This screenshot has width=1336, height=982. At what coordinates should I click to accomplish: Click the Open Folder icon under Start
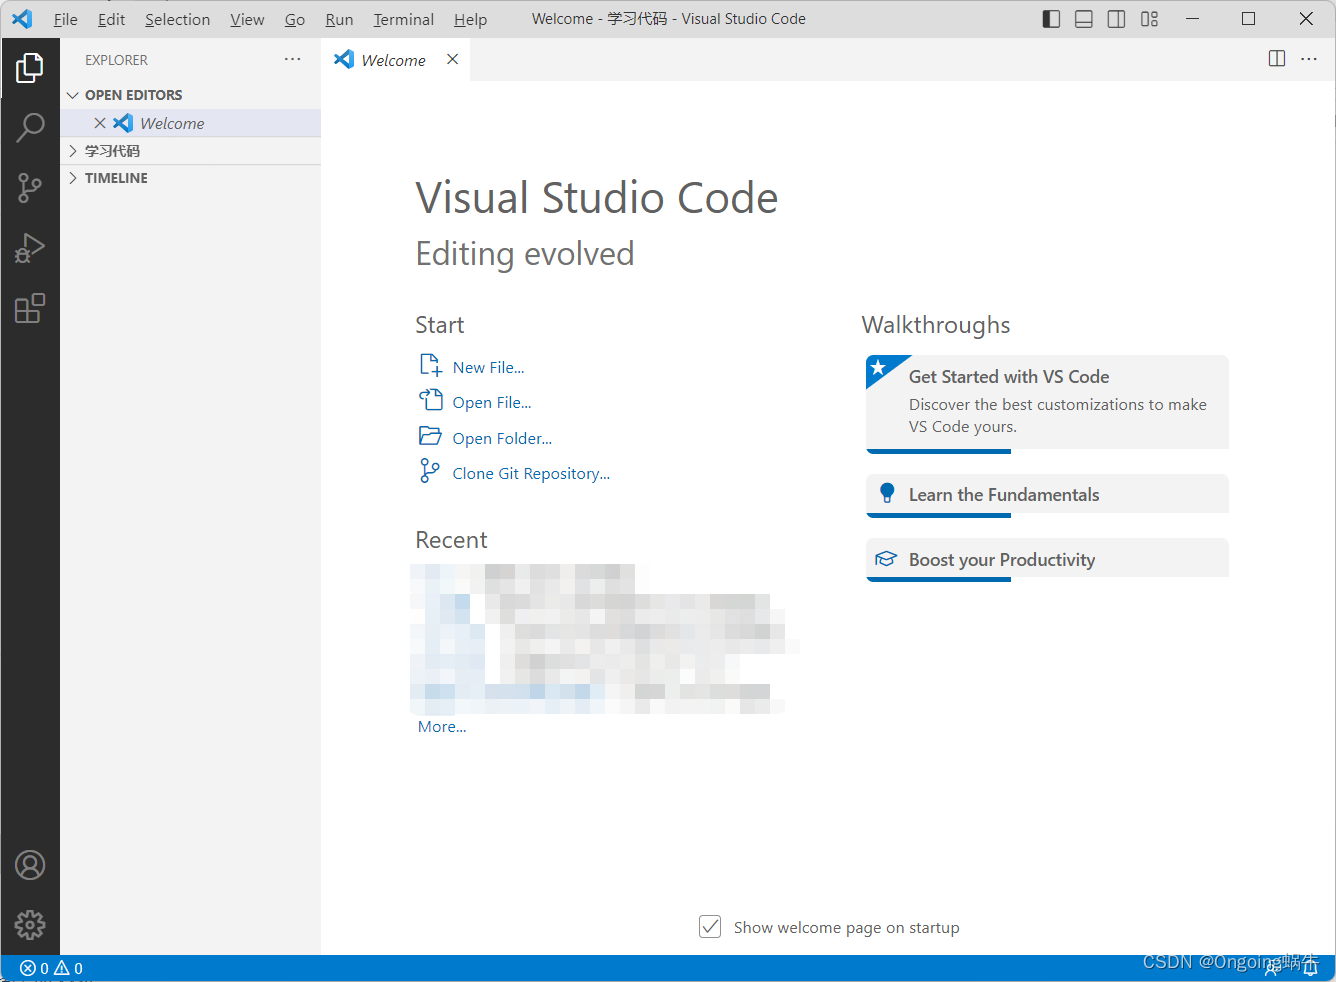pos(430,436)
